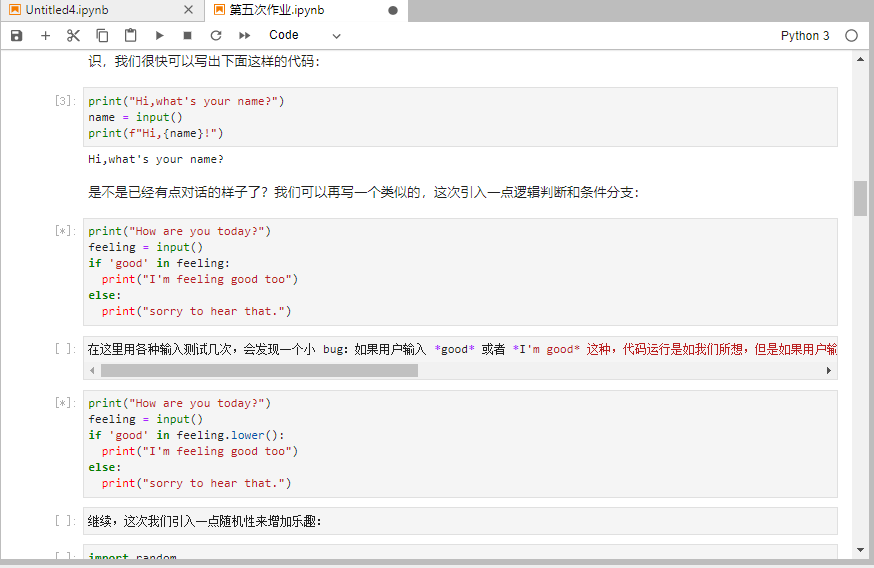Click the vertical scrollbar up arrow

click(860, 59)
